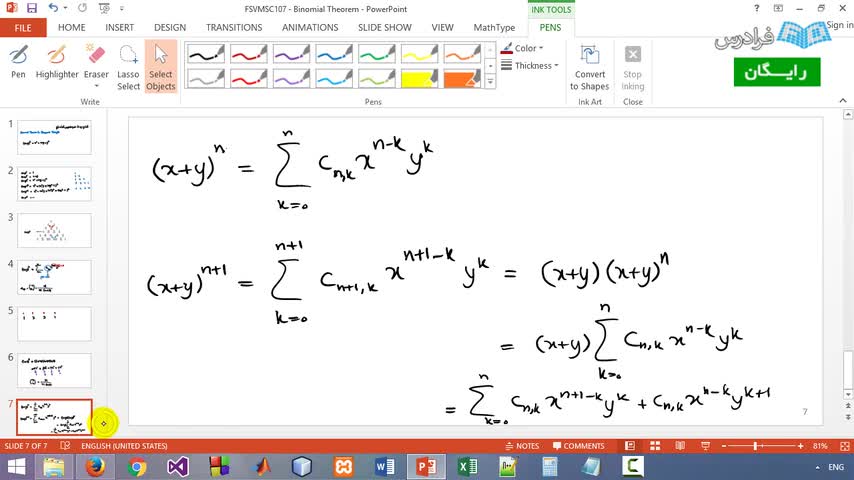Select slide 6 thumbnail
854x480 pixels.
54,370
